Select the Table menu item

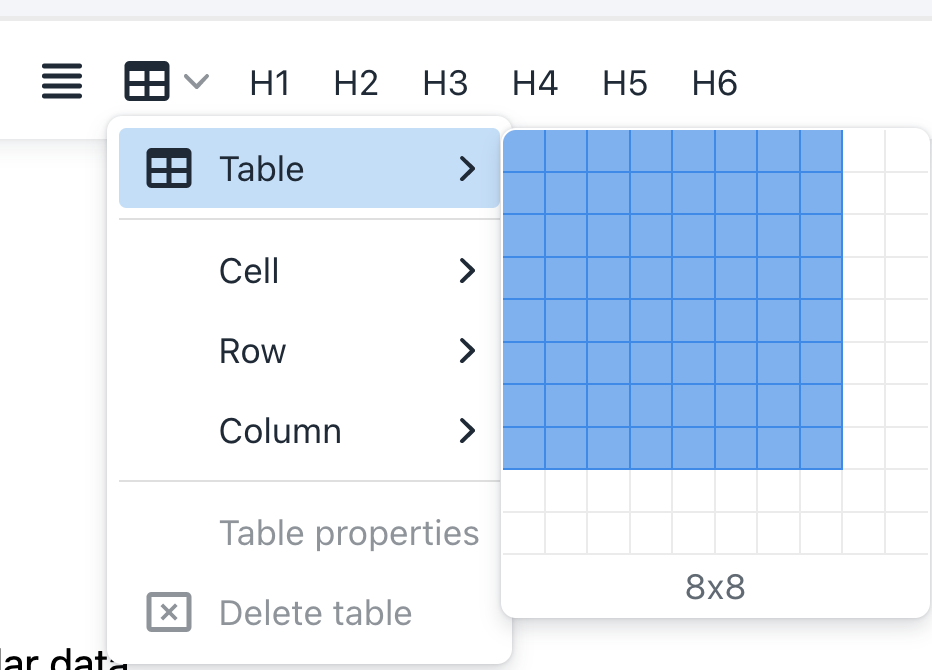pyautogui.click(x=309, y=168)
